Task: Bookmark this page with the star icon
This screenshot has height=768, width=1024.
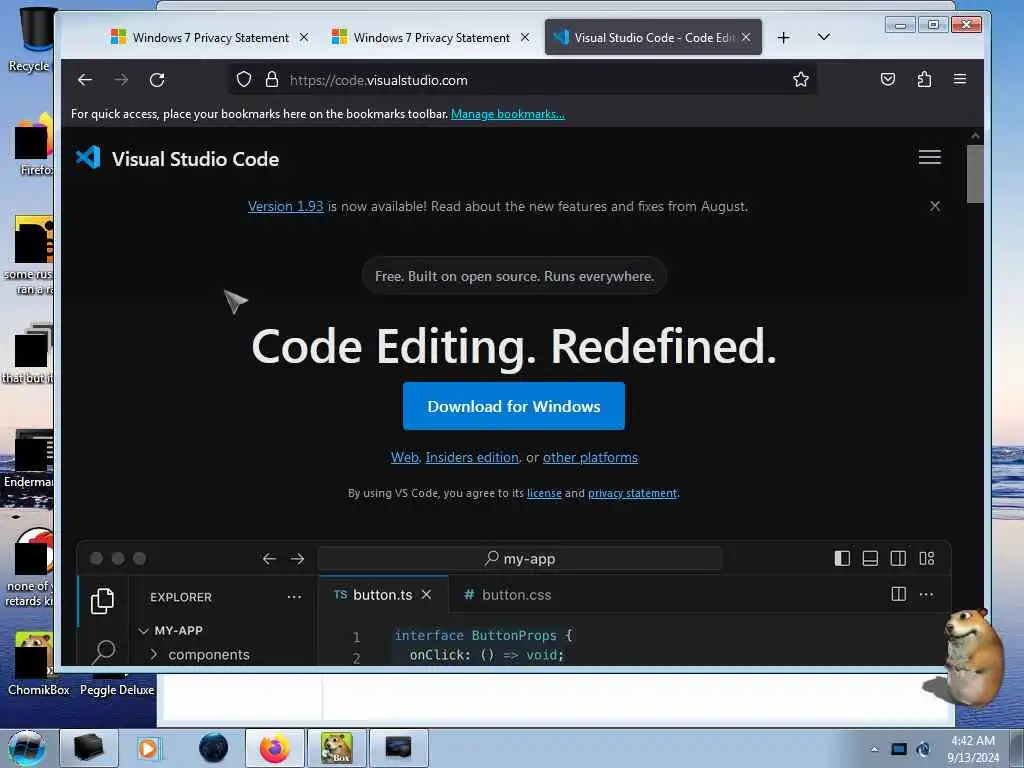Action: click(x=801, y=80)
